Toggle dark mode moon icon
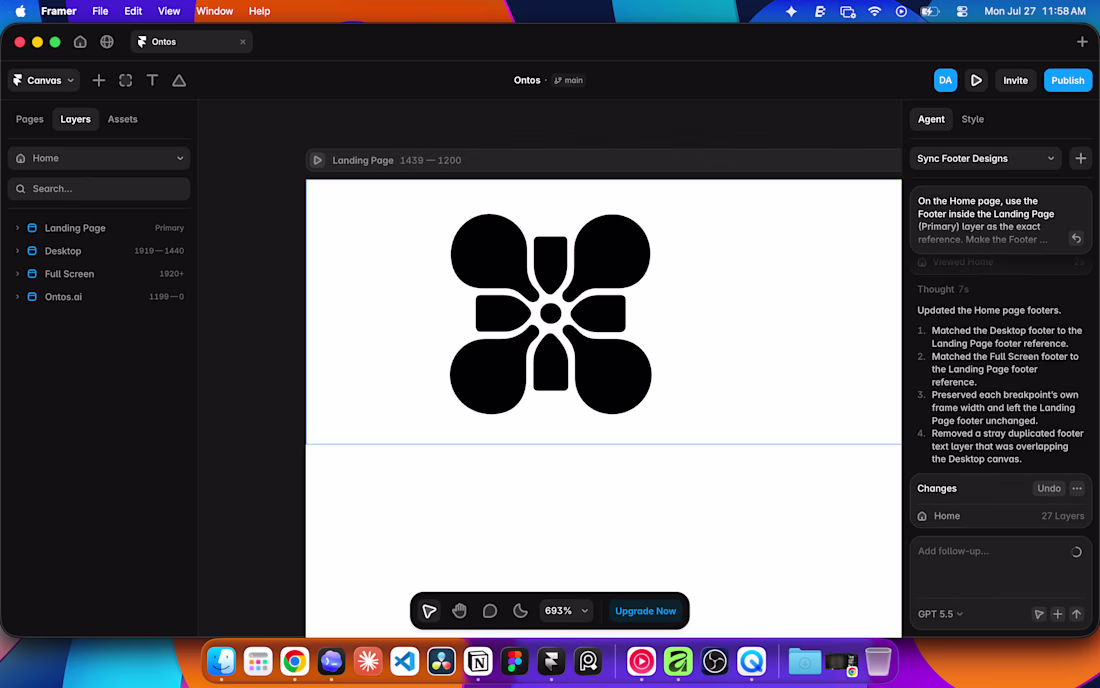 point(520,611)
